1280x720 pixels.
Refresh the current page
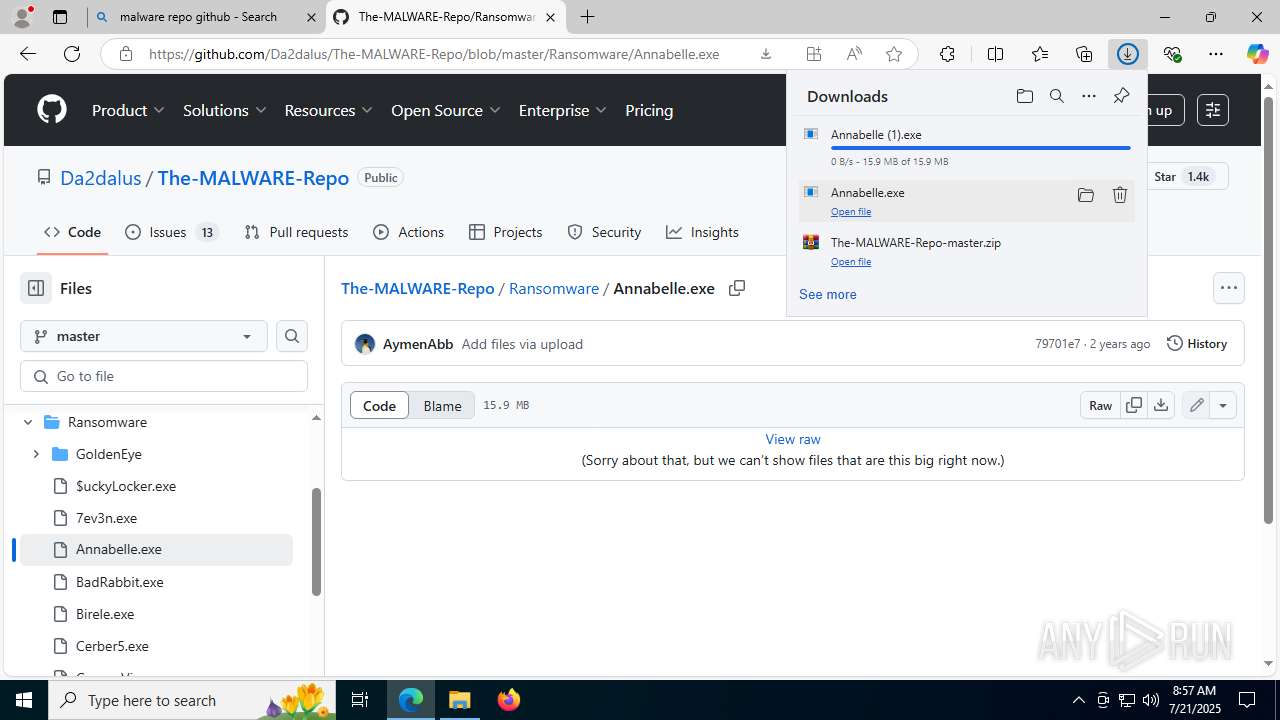(72, 54)
